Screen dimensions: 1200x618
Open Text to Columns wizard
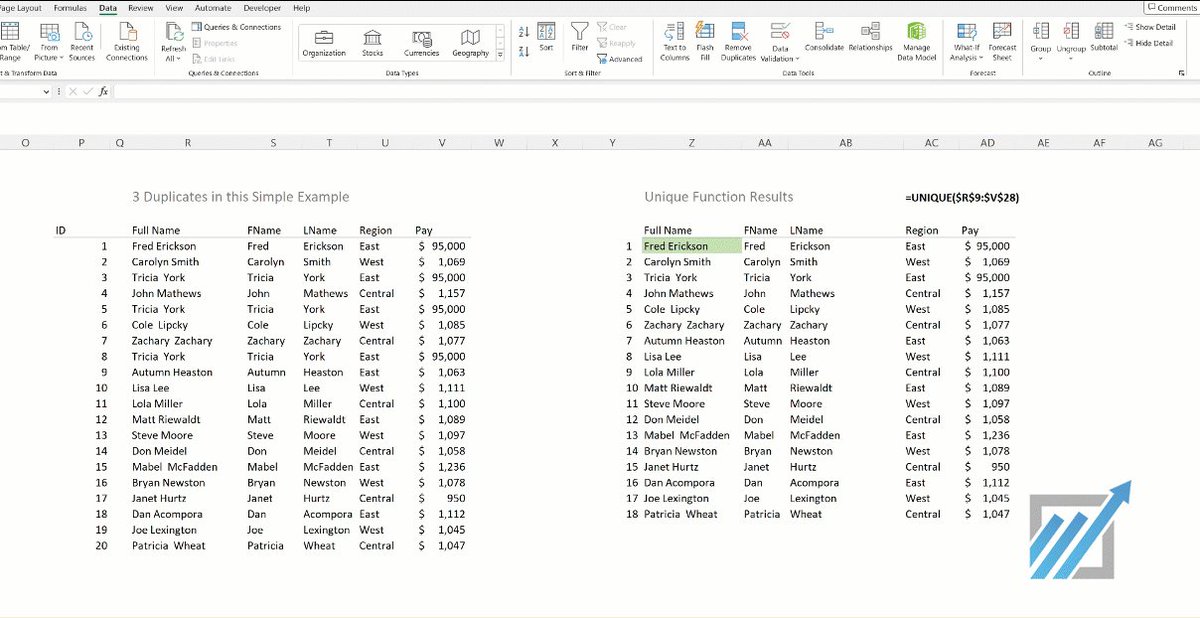coord(675,42)
